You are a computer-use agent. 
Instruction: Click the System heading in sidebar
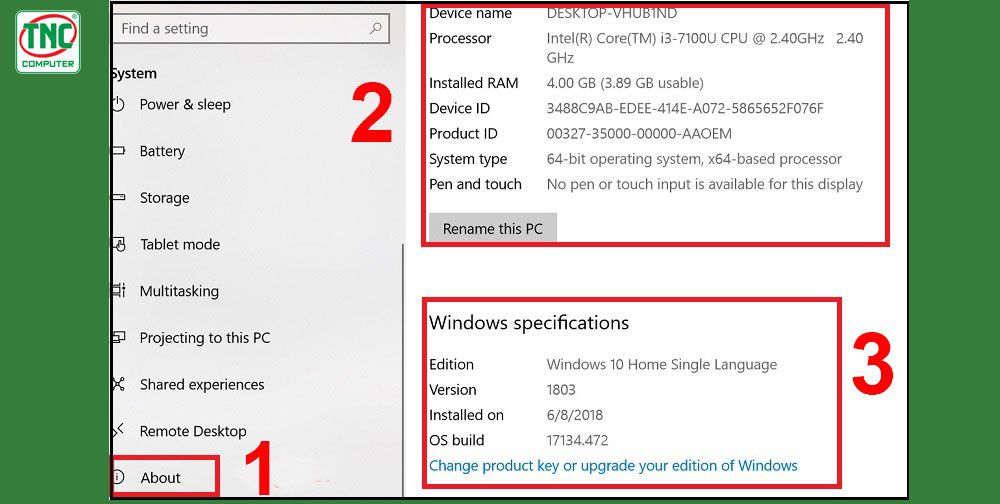click(134, 73)
